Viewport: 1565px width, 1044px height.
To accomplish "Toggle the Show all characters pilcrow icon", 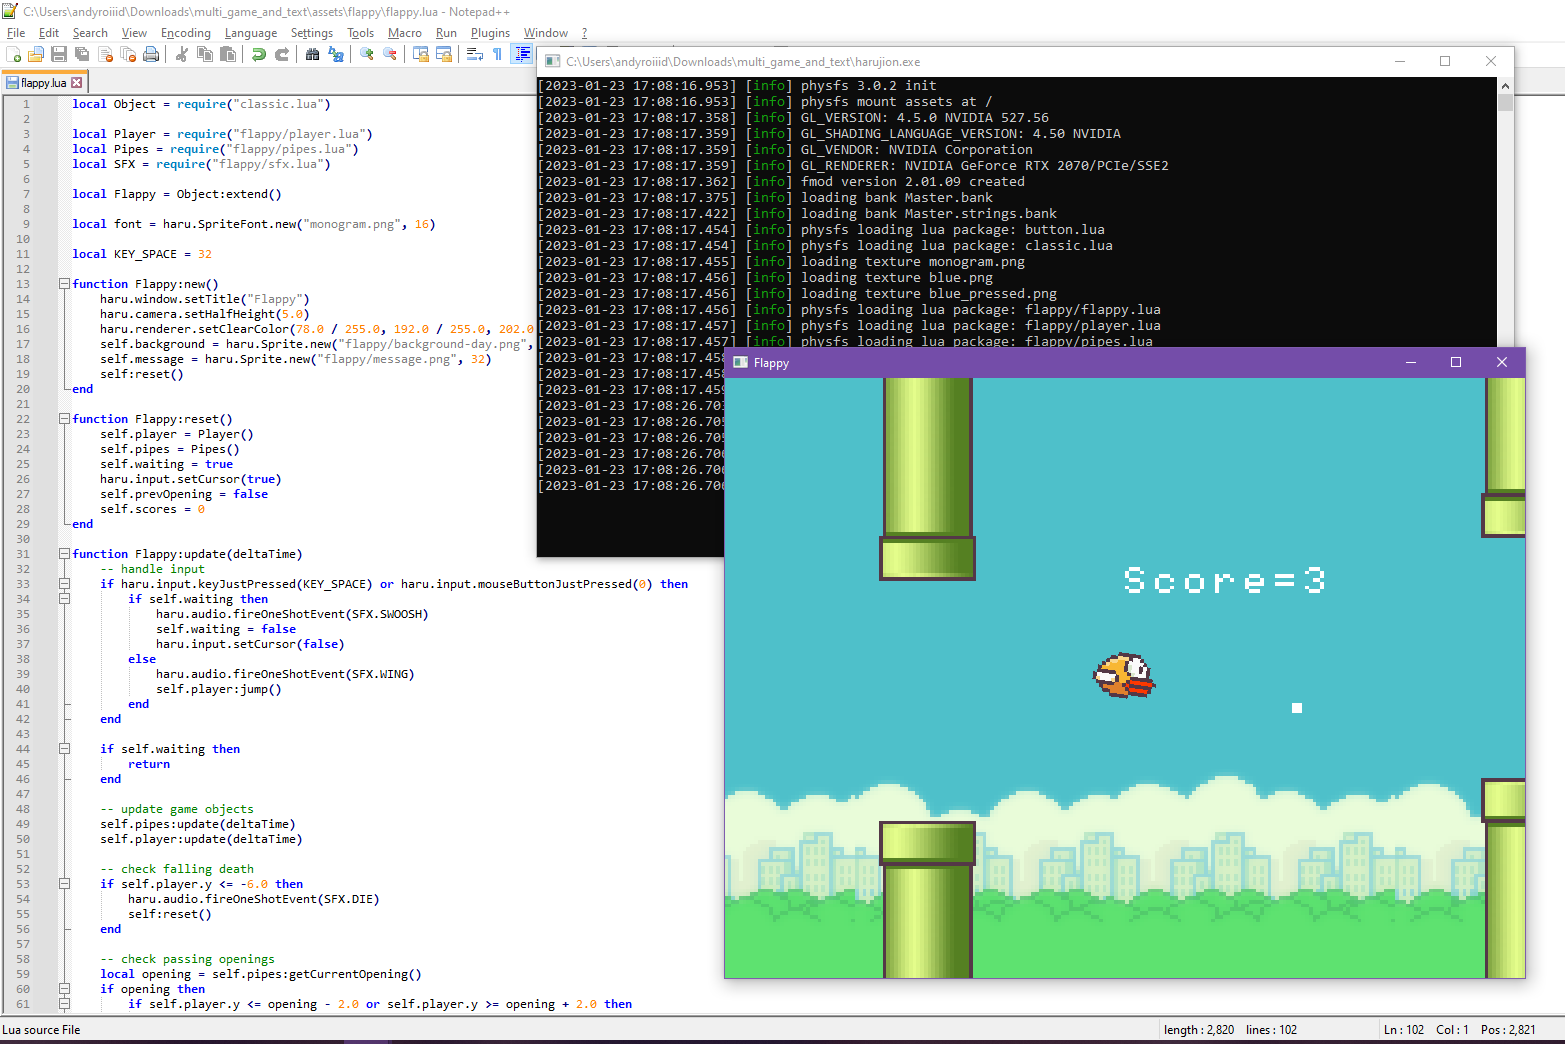I will coord(498,54).
